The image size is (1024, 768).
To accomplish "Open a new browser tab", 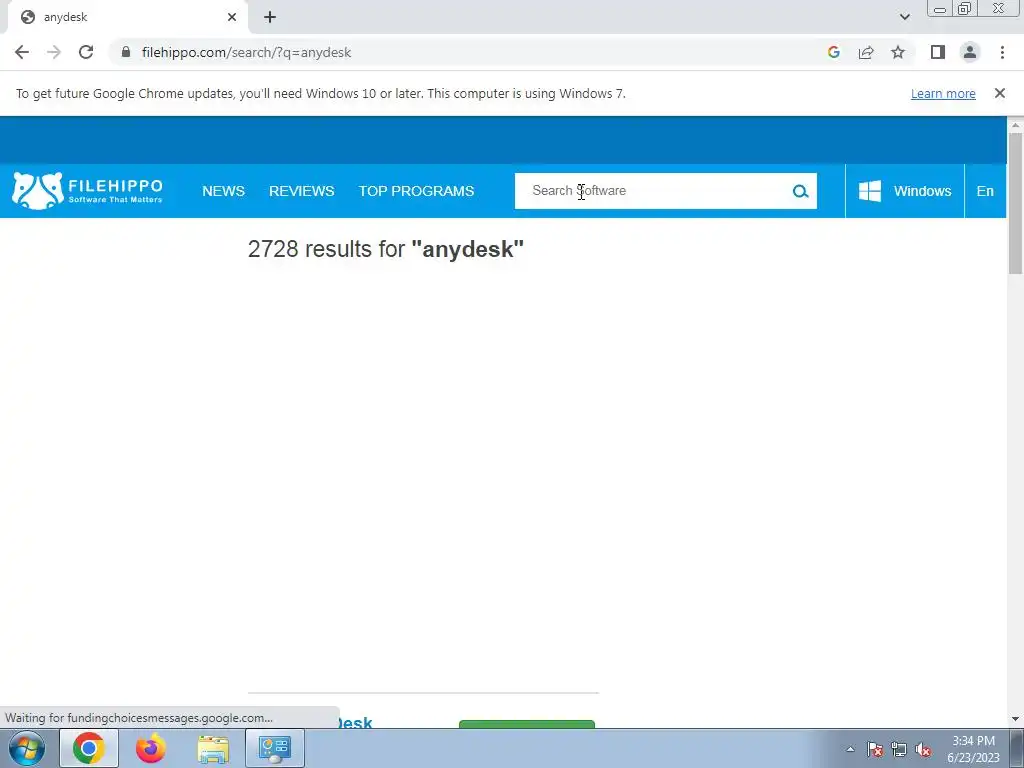I will [270, 18].
